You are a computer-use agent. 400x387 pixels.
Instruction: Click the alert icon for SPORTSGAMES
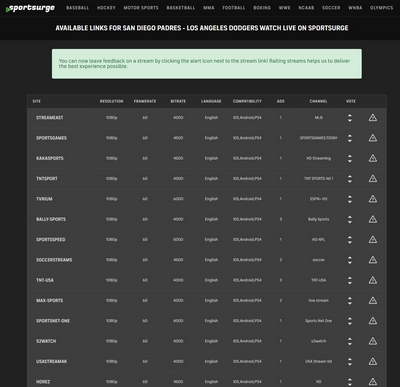(x=373, y=138)
